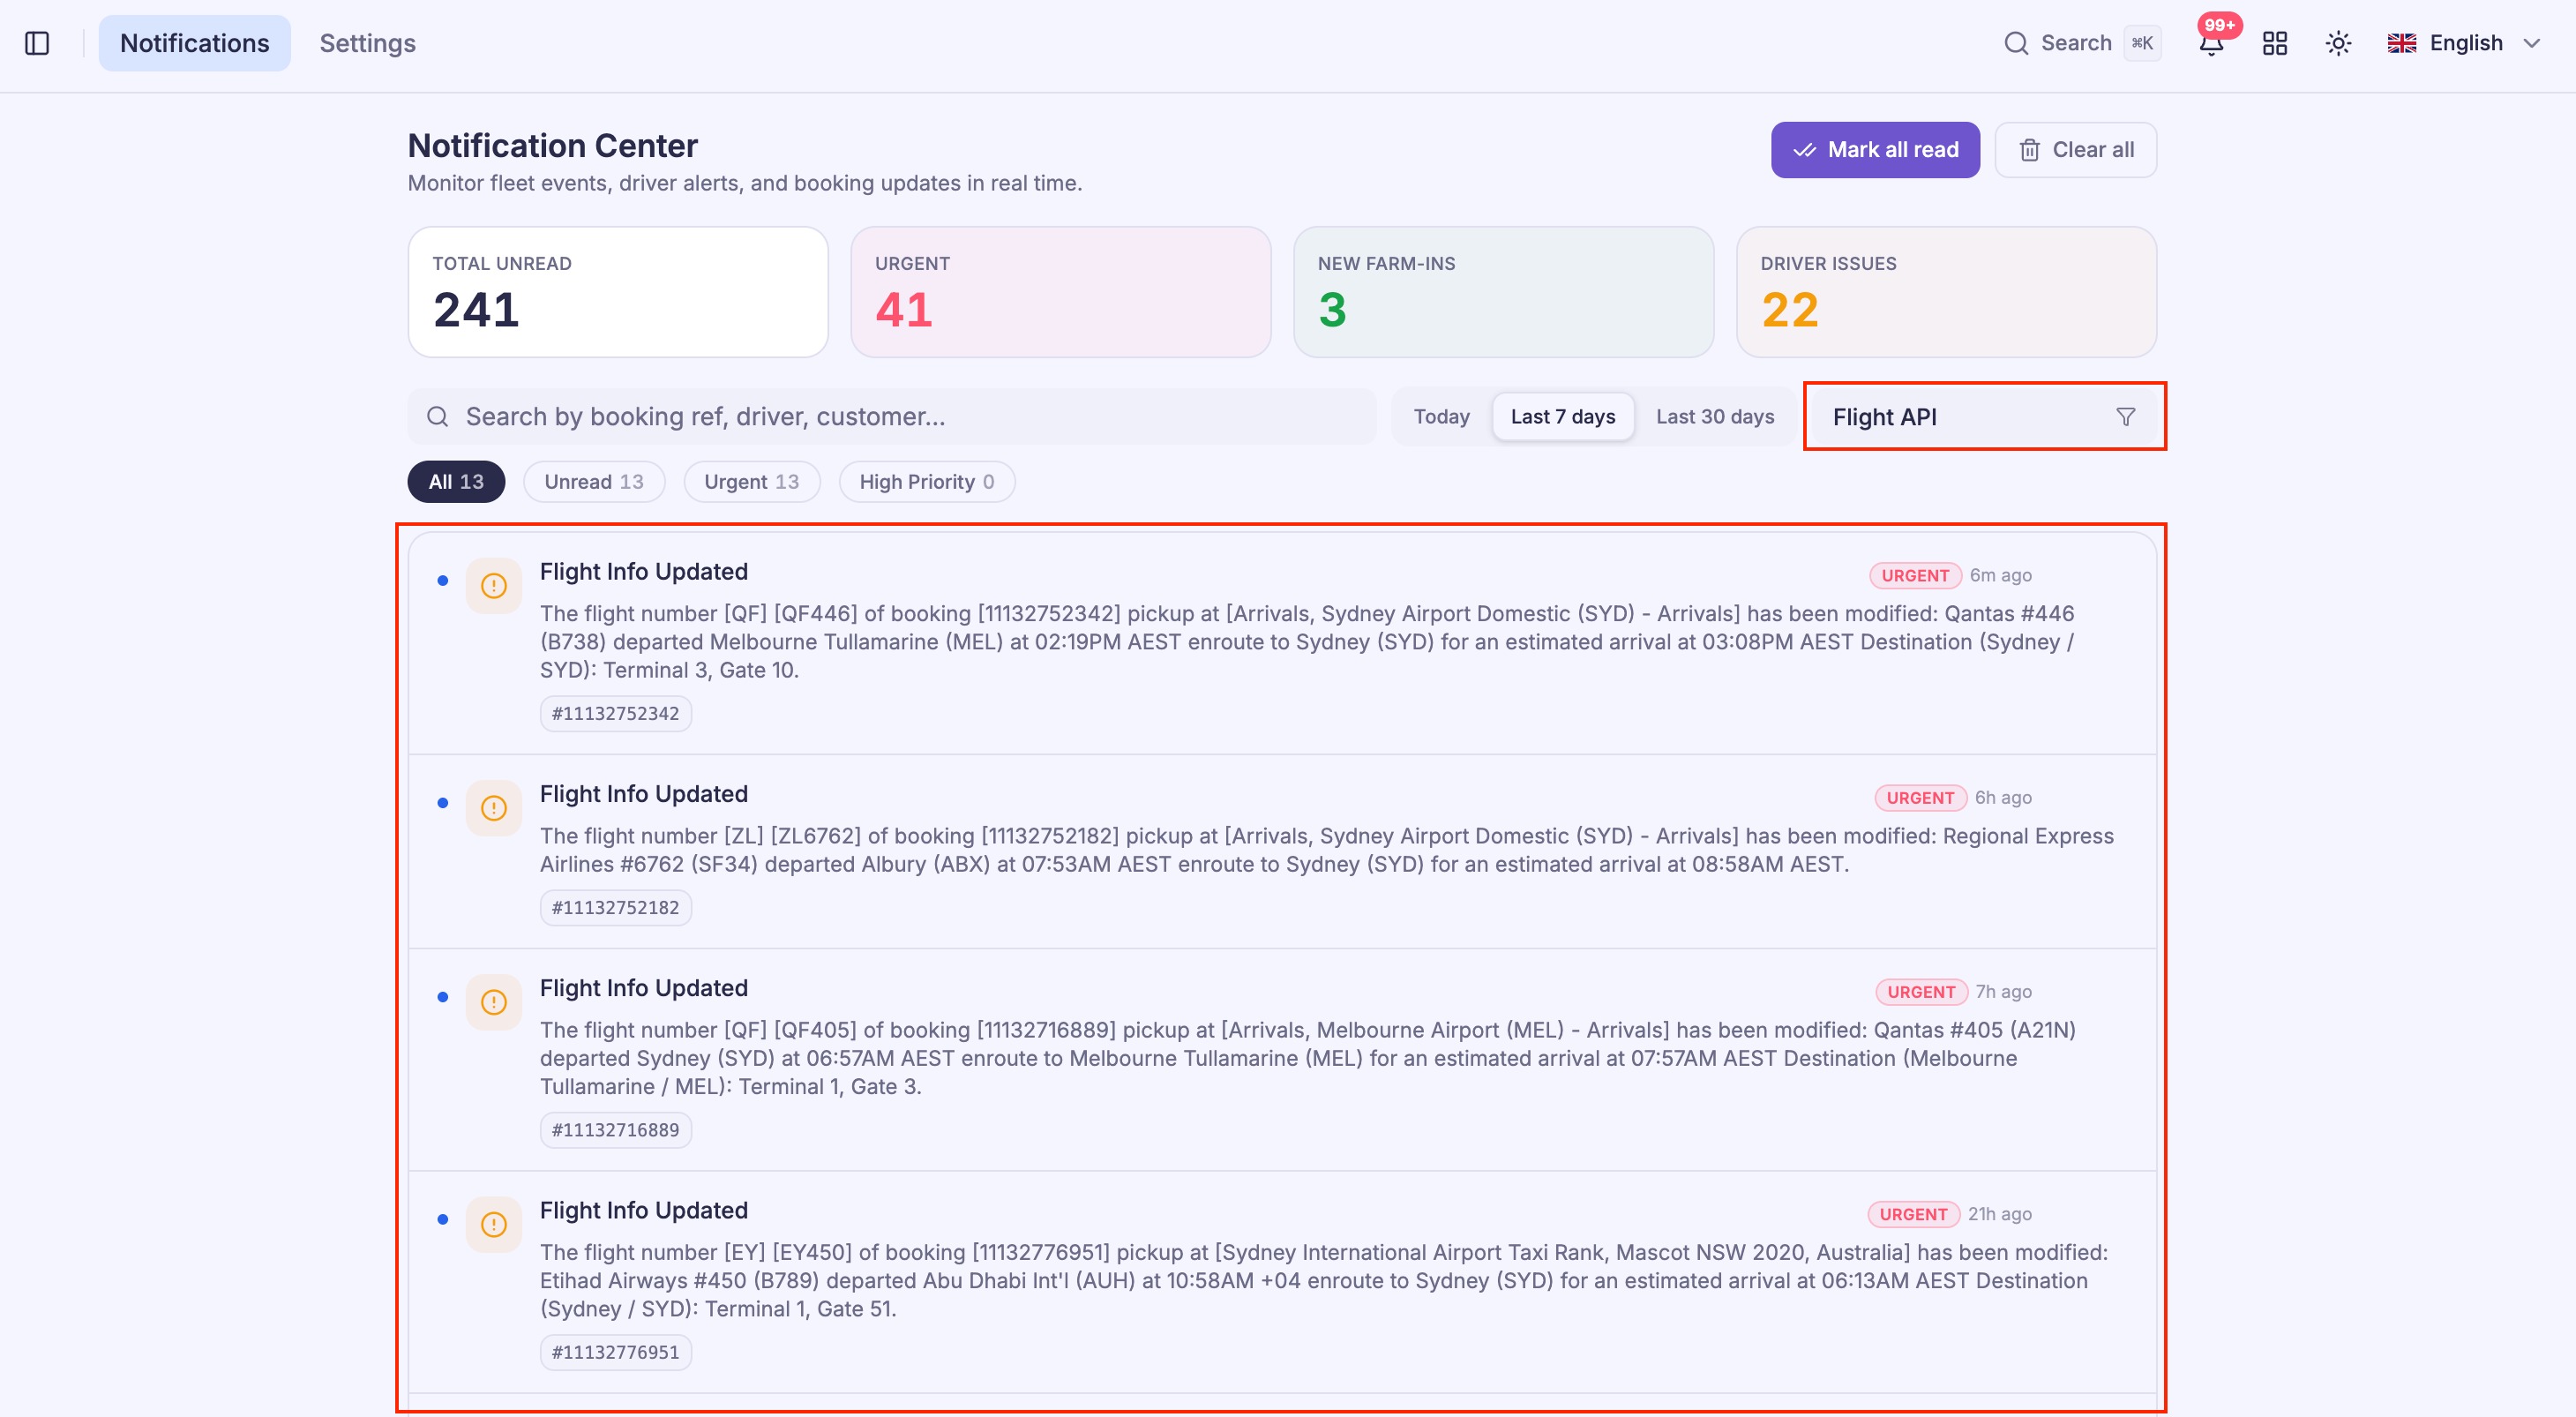This screenshot has height=1417, width=2576.
Task: Toggle light/dark theme sun icon
Action: pyautogui.click(x=2338, y=43)
